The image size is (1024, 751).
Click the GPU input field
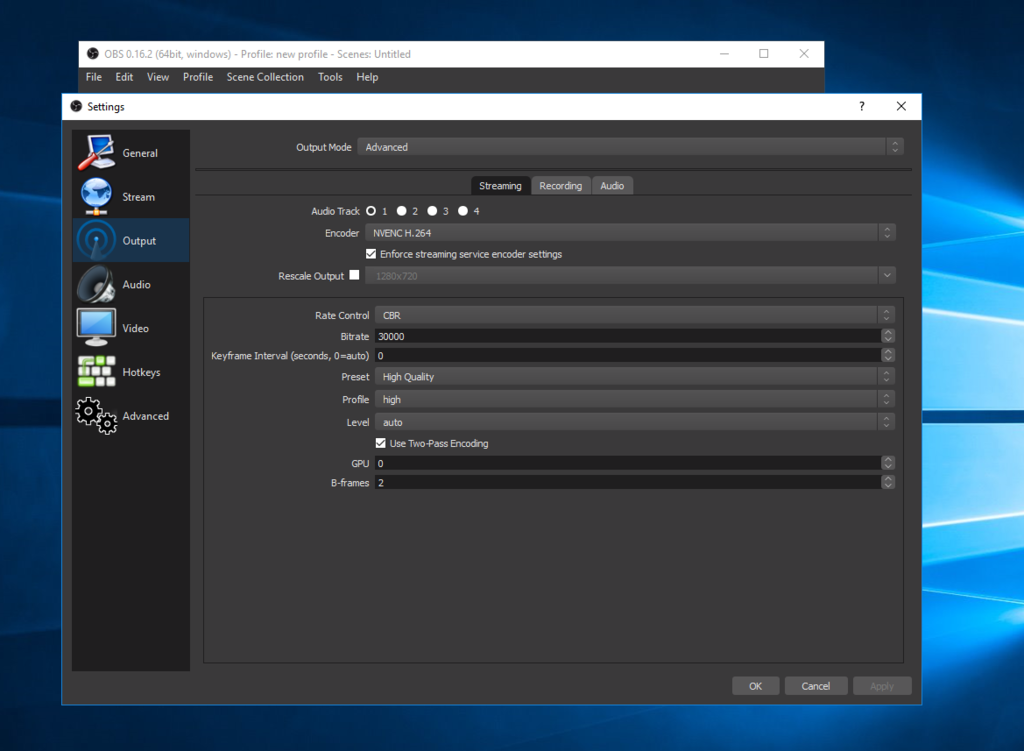pos(628,463)
